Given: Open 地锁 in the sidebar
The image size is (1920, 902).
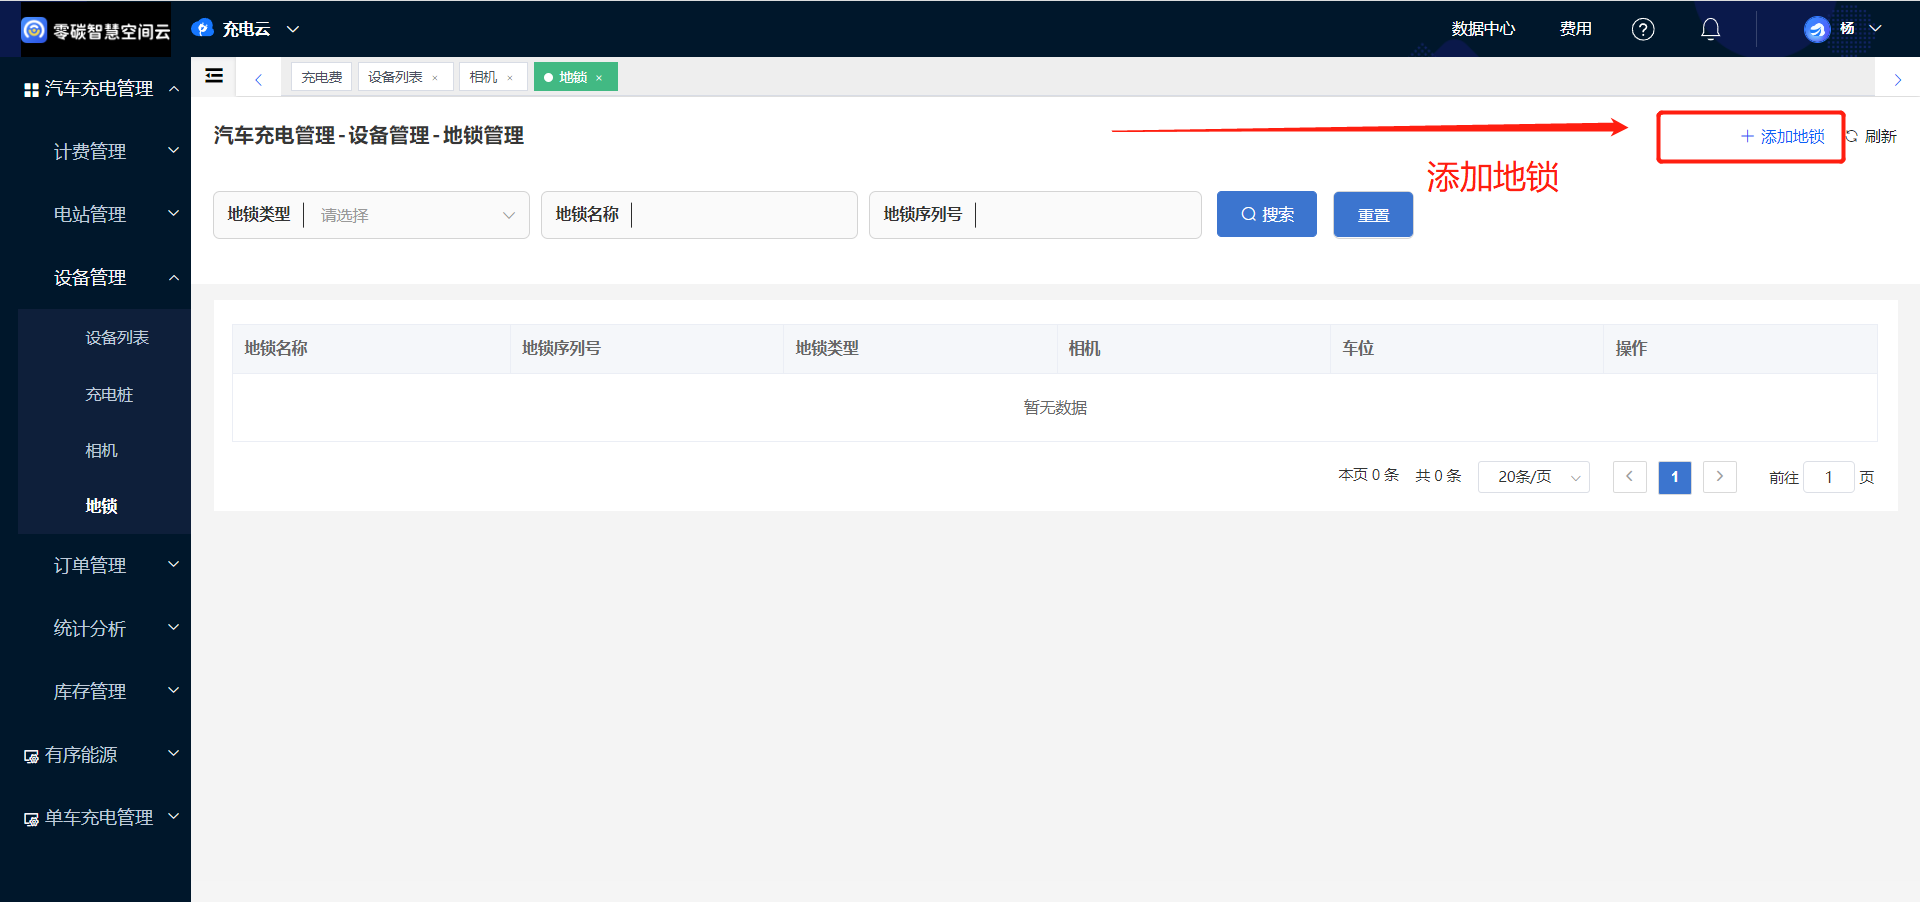Looking at the screenshot, I should click(x=101, y=506).
